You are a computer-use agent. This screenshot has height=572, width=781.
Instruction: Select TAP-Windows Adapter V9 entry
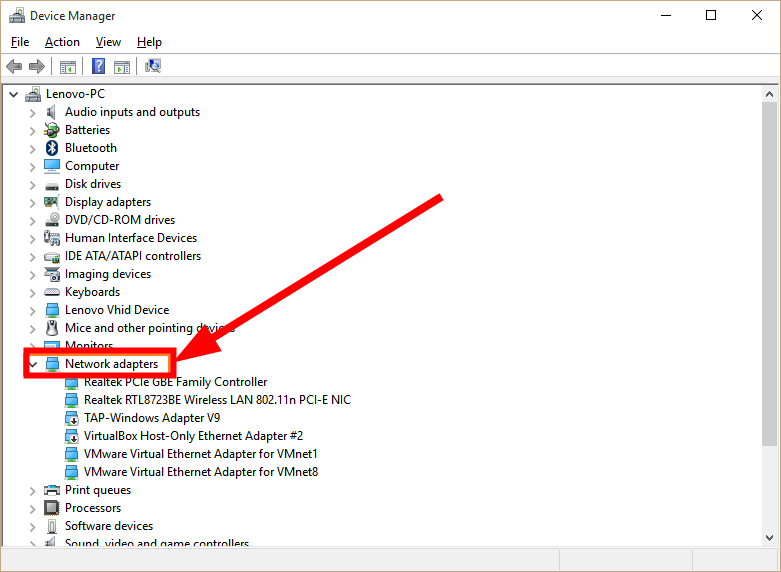click(x=152, y=418)
